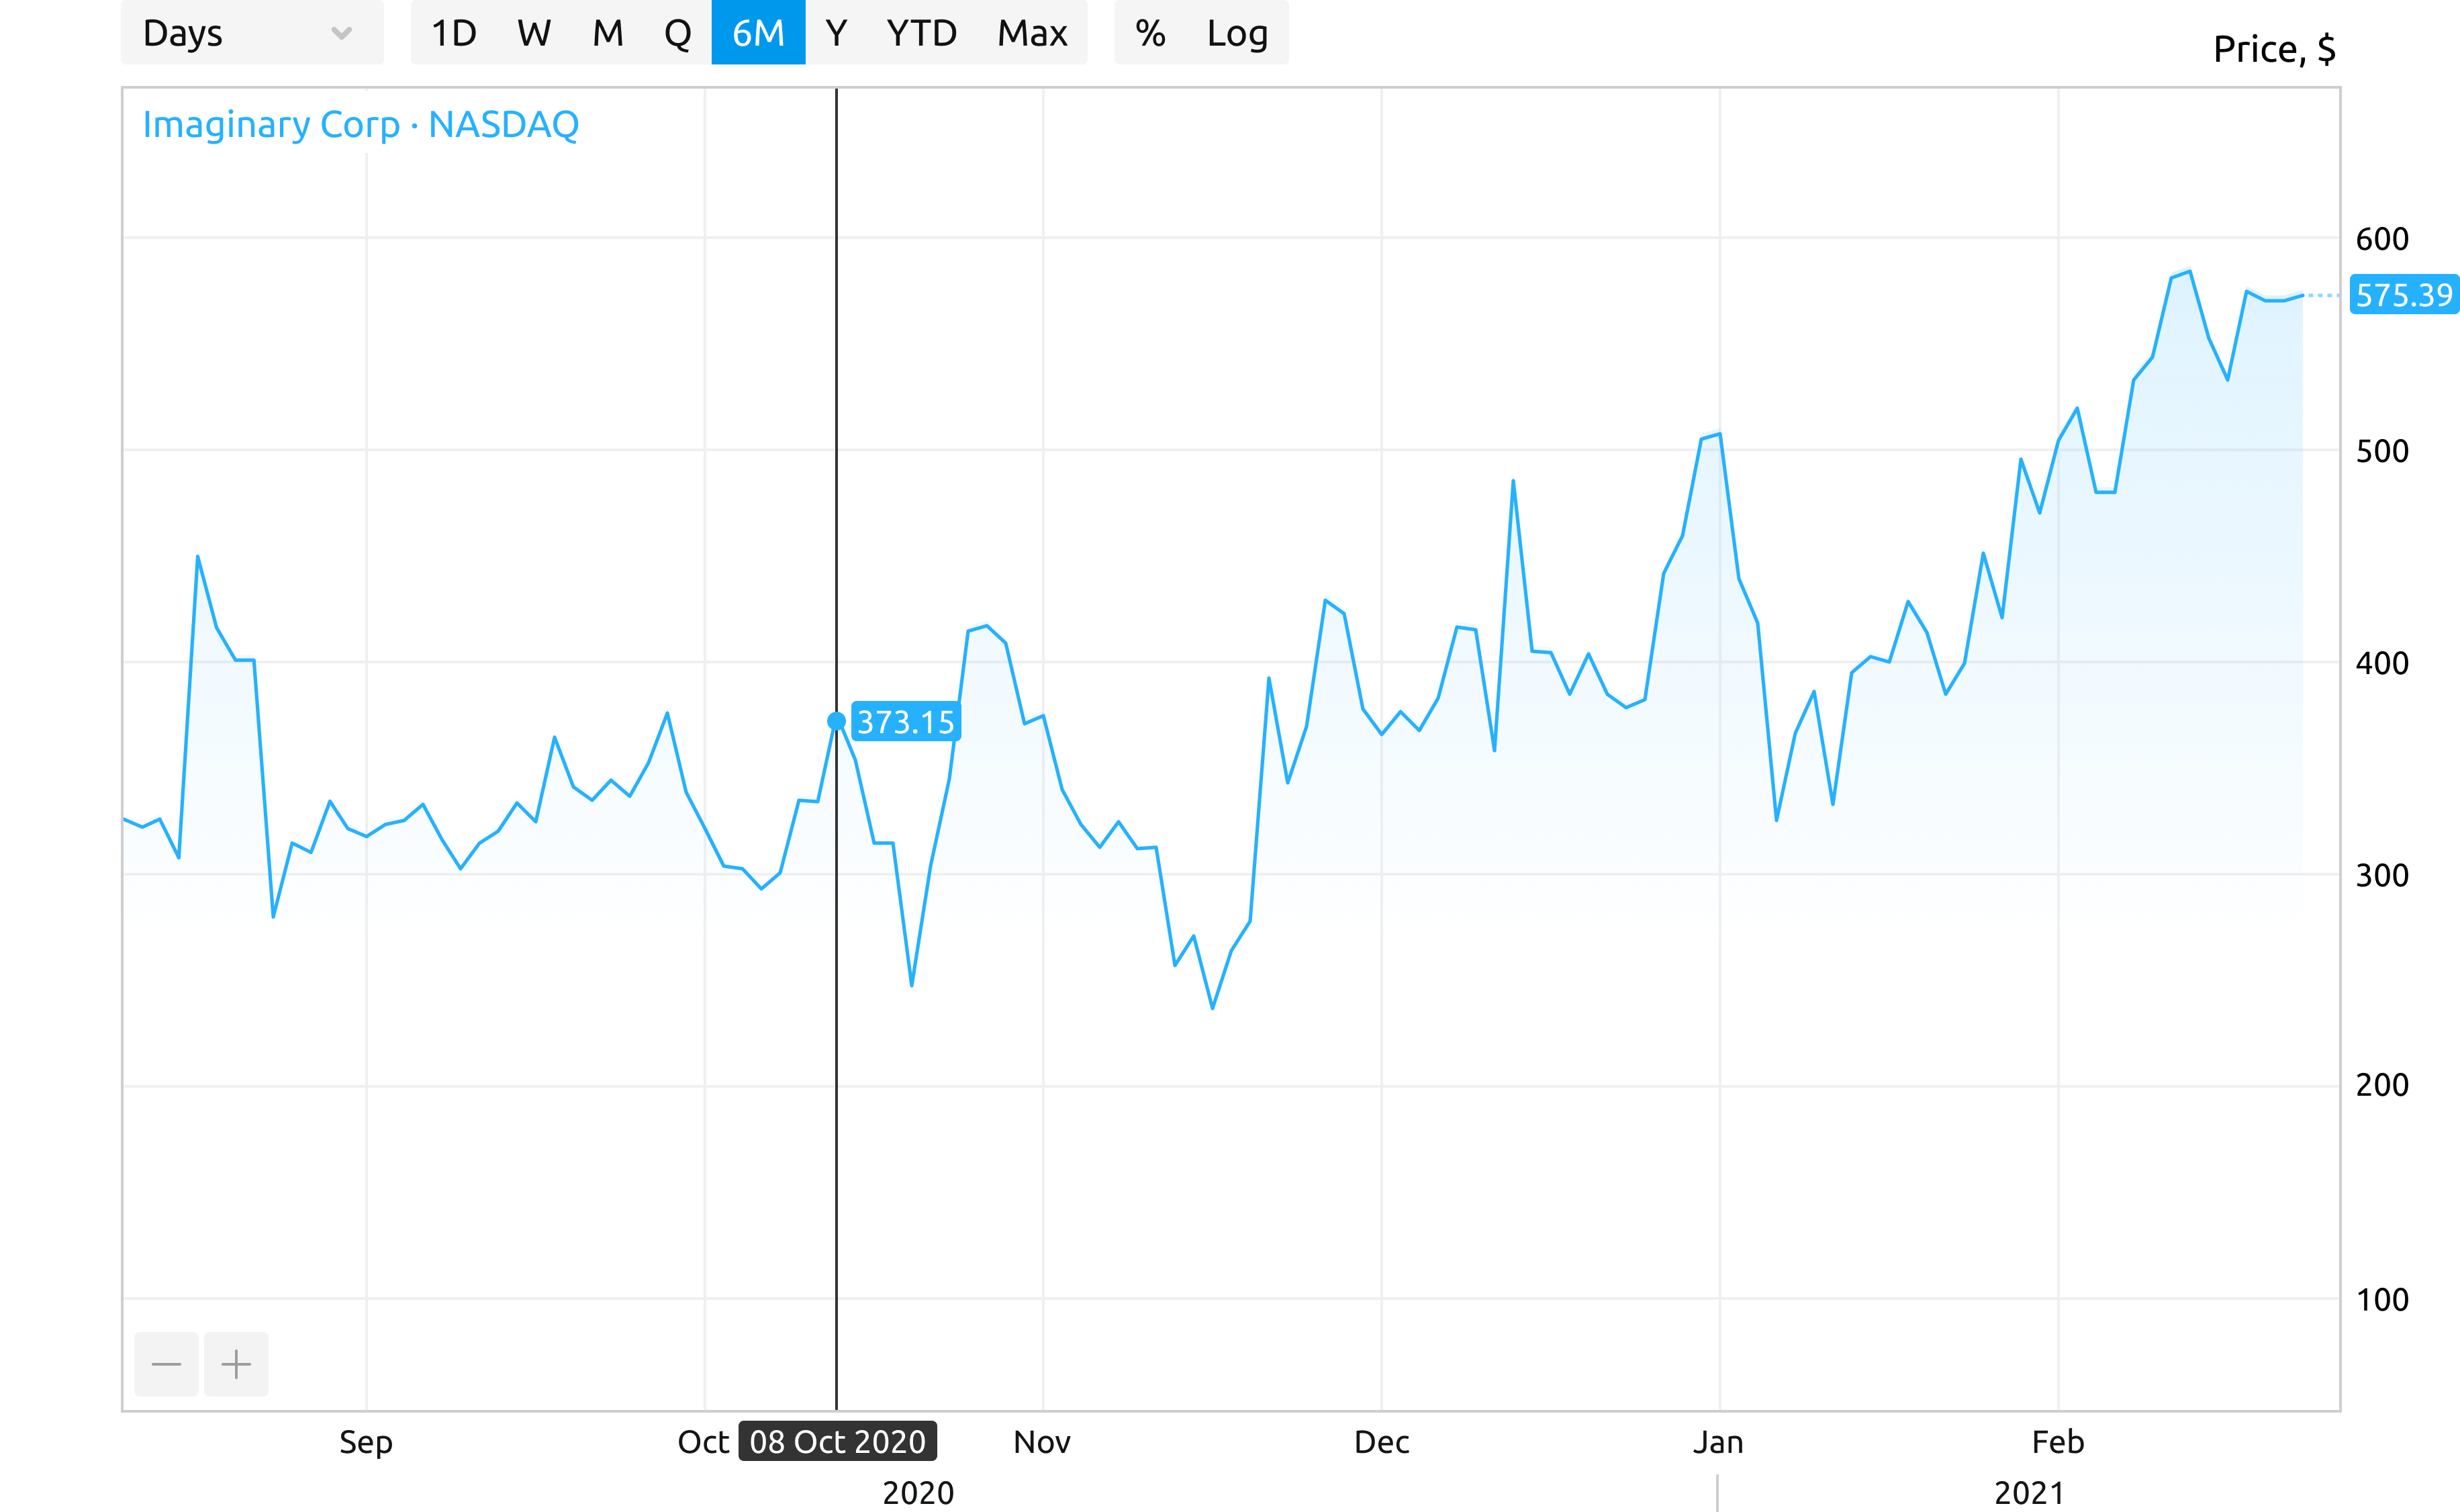The width and height of the screenshot is (2460, 1512).
Task: Select the W weekly range
Action: [x=534, y=33]
